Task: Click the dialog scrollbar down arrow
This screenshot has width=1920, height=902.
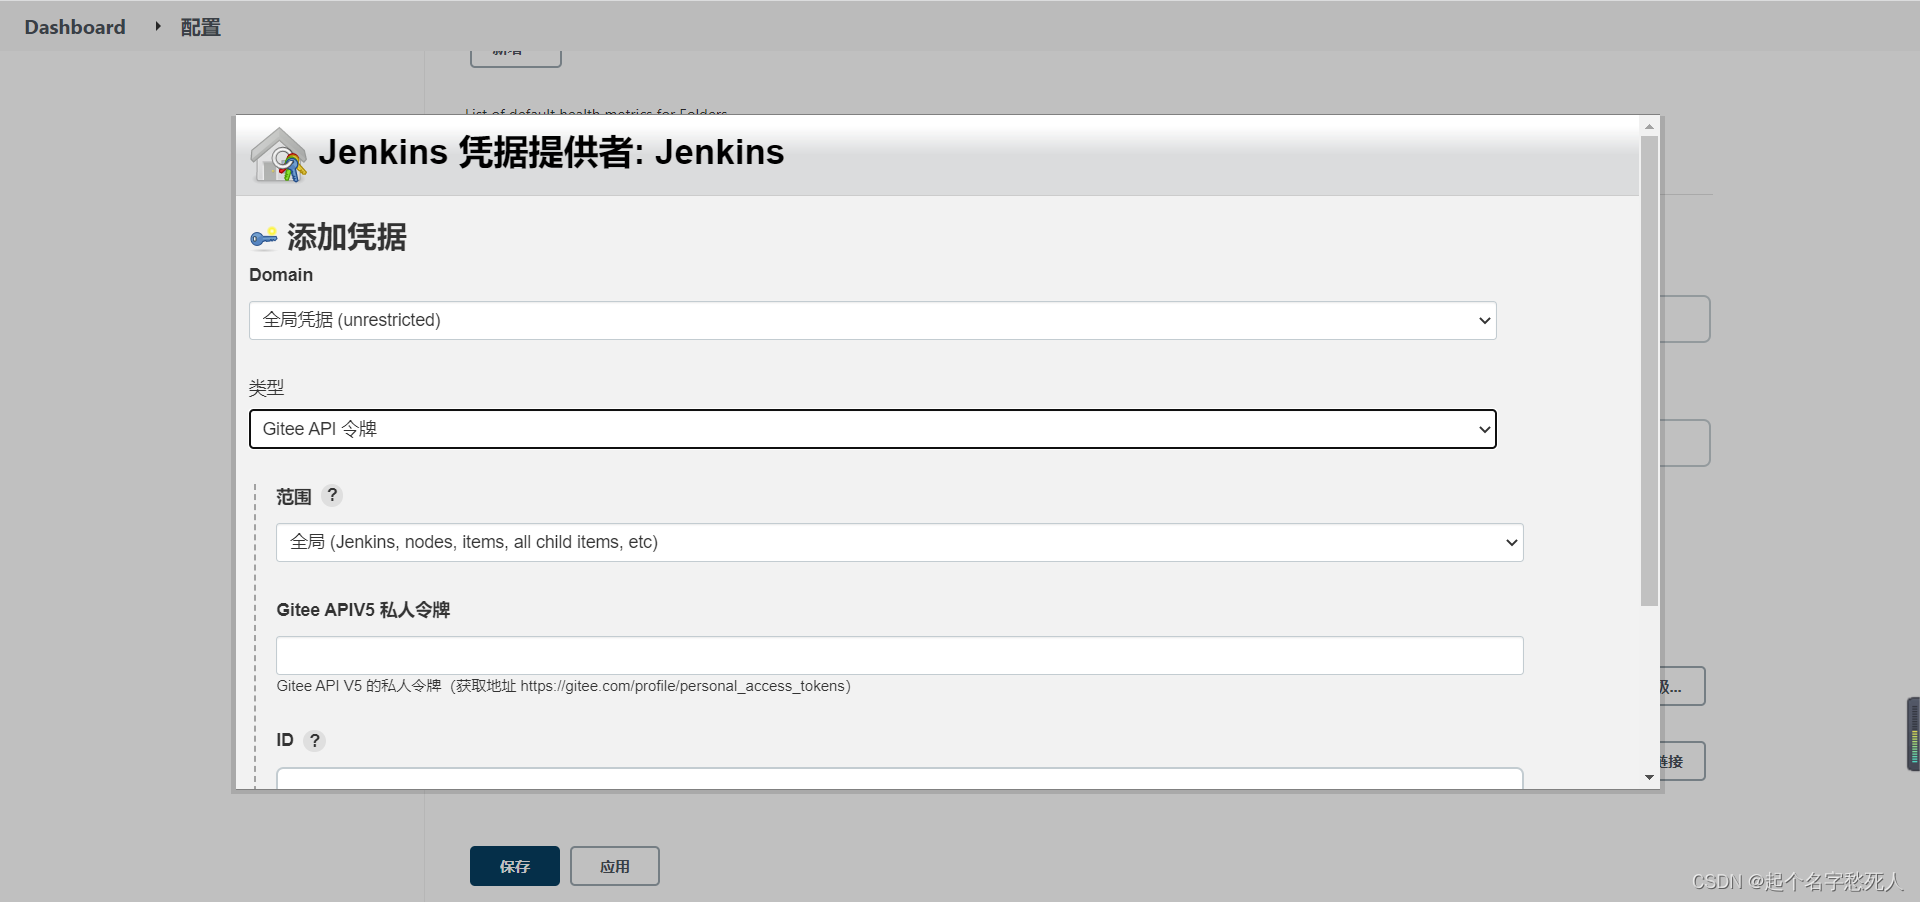Action: 1649,777
